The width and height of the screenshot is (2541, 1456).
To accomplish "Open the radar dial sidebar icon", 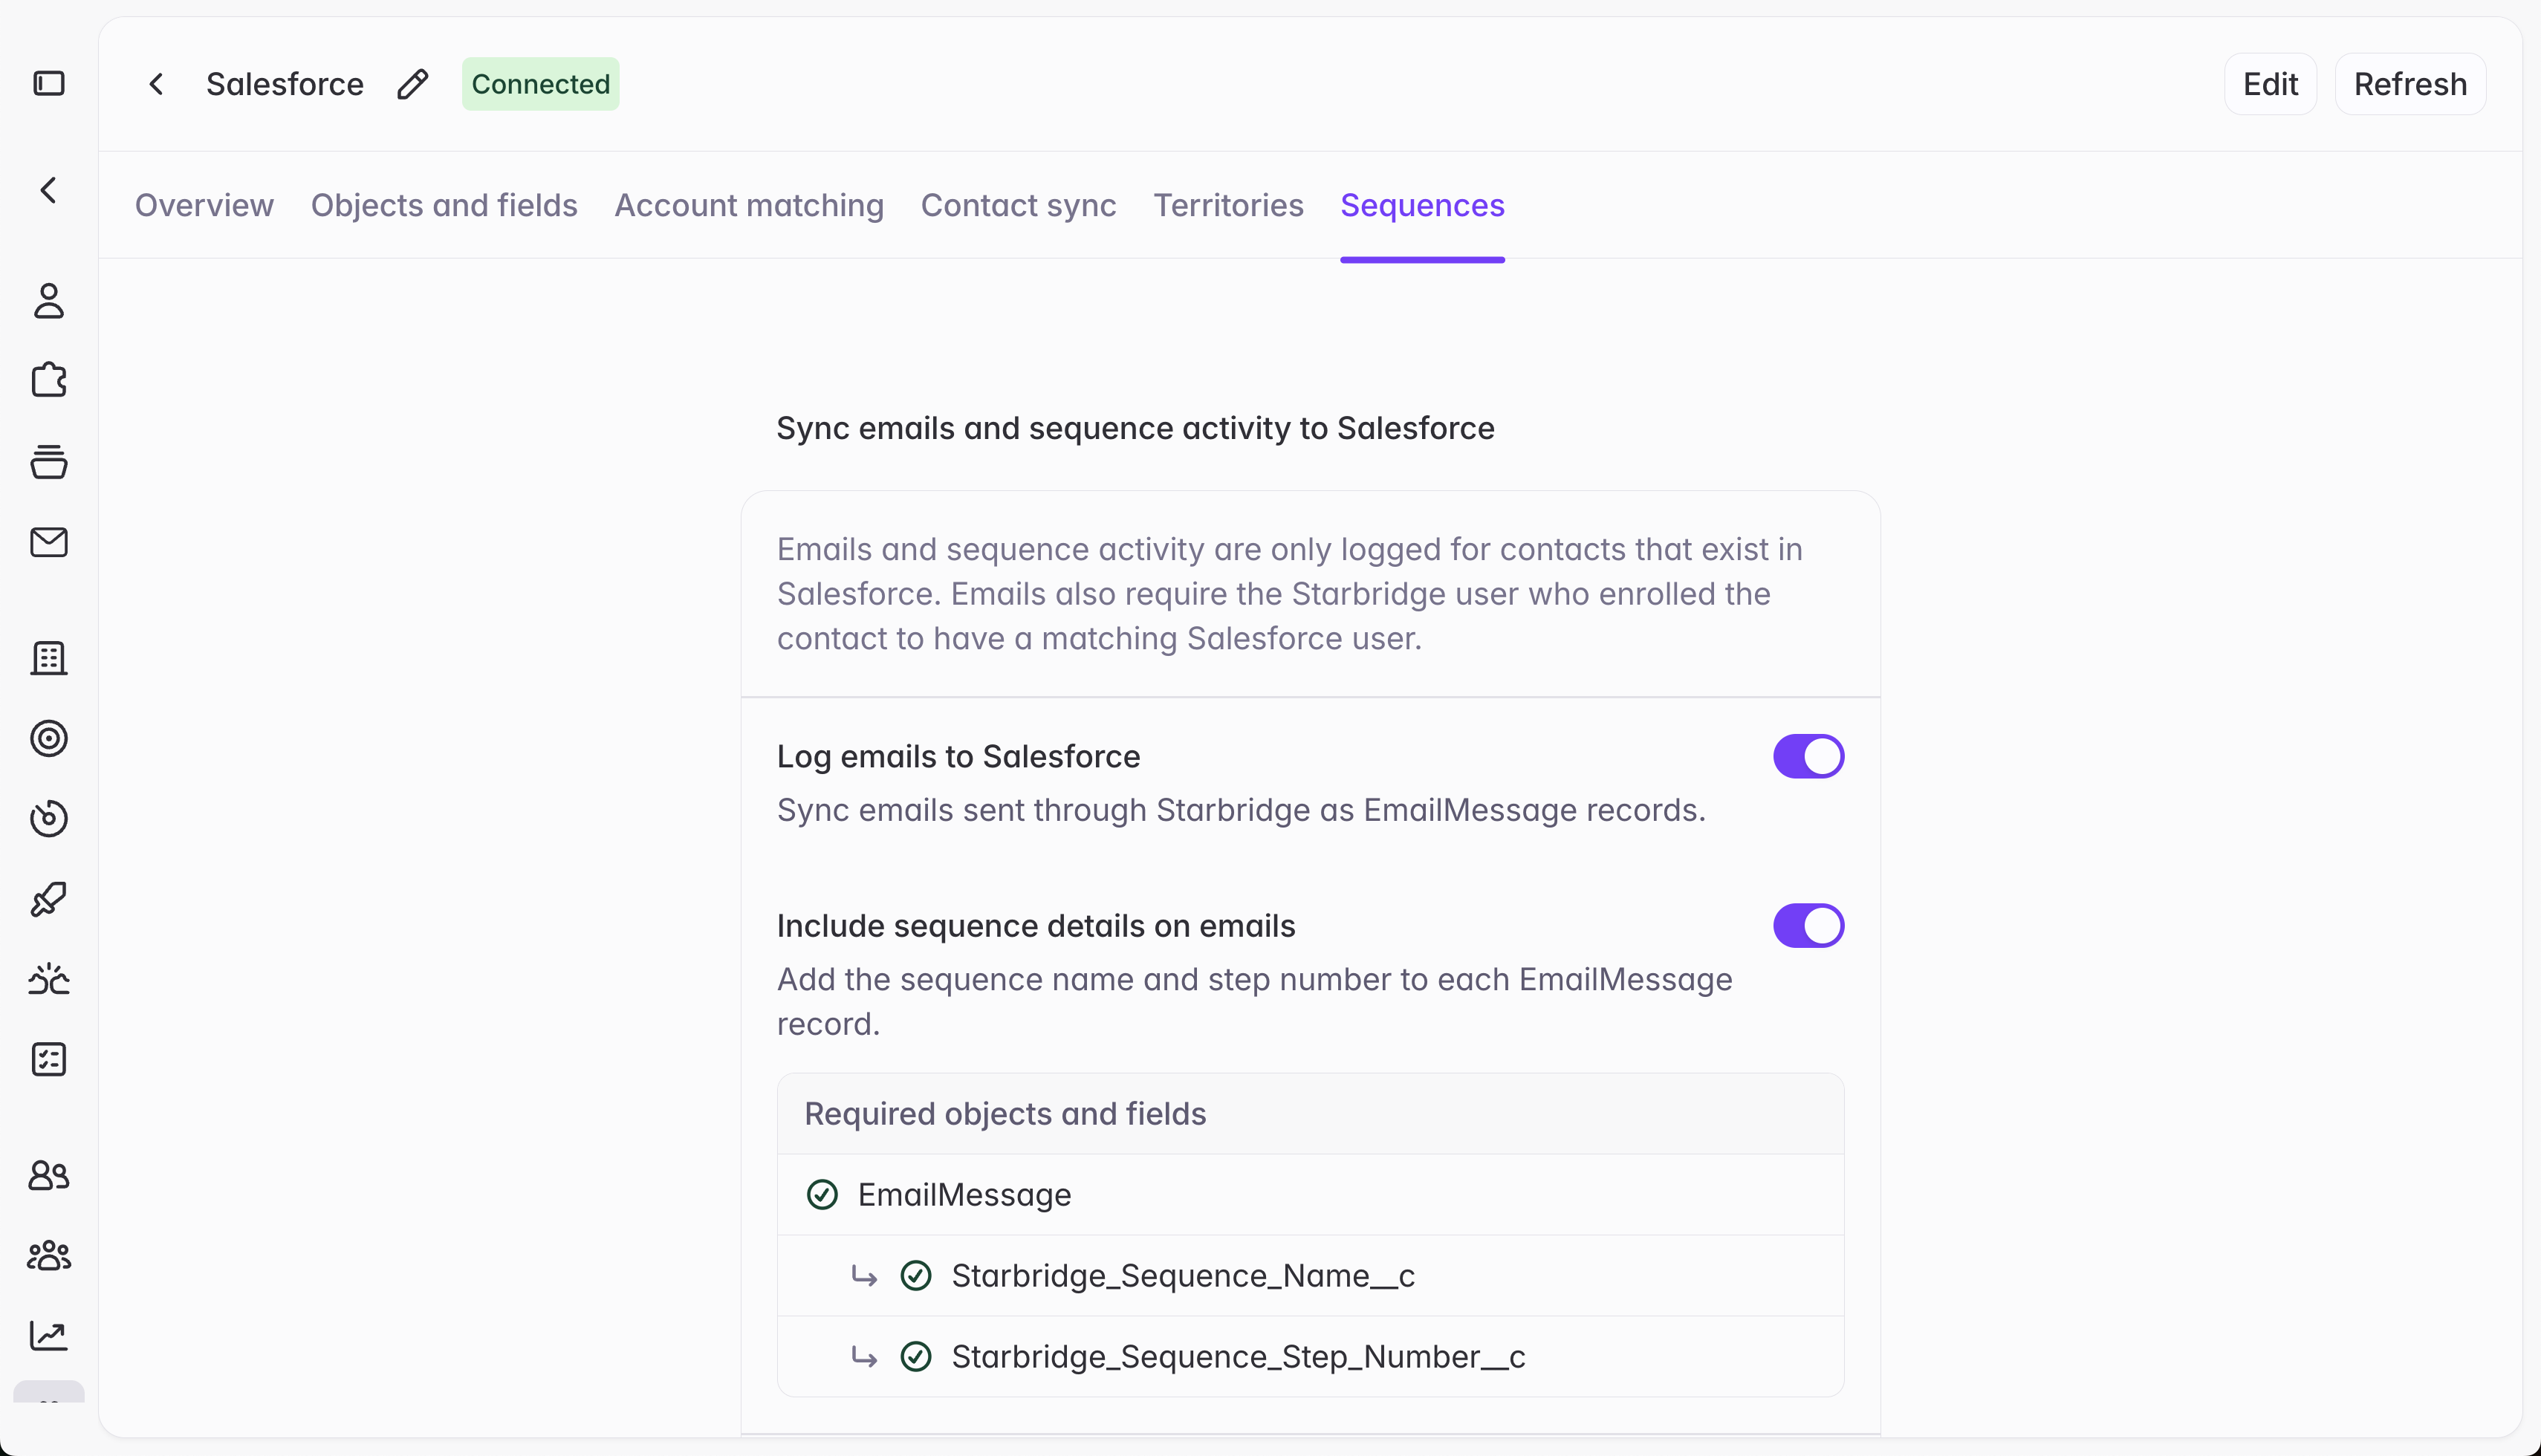I will [x=49, y=818].
